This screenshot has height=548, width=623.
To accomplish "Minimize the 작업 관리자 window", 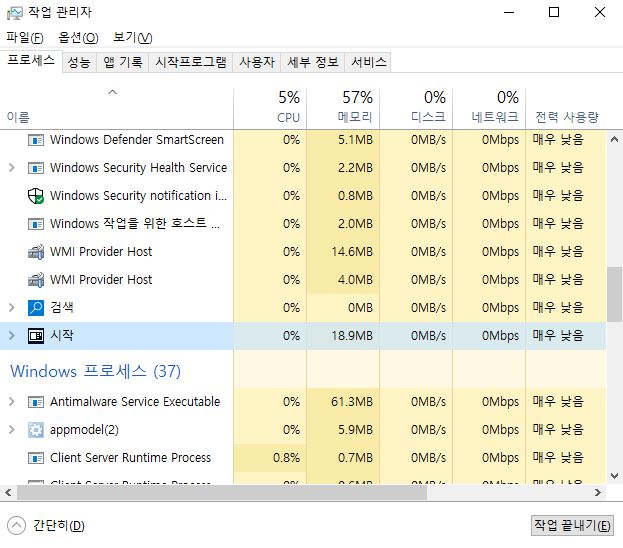I will pos(509,12).
